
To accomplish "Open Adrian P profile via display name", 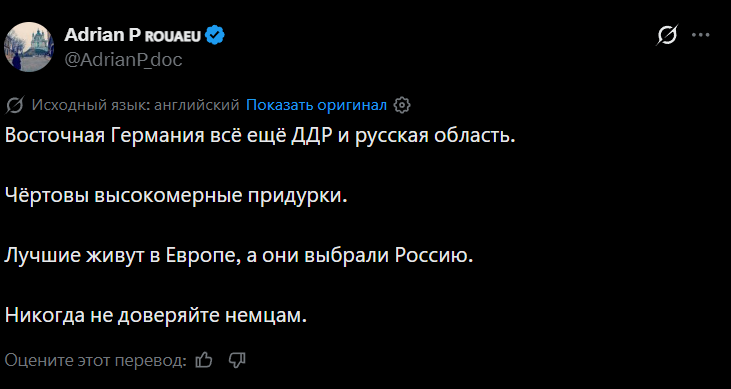I will [102, 35].
